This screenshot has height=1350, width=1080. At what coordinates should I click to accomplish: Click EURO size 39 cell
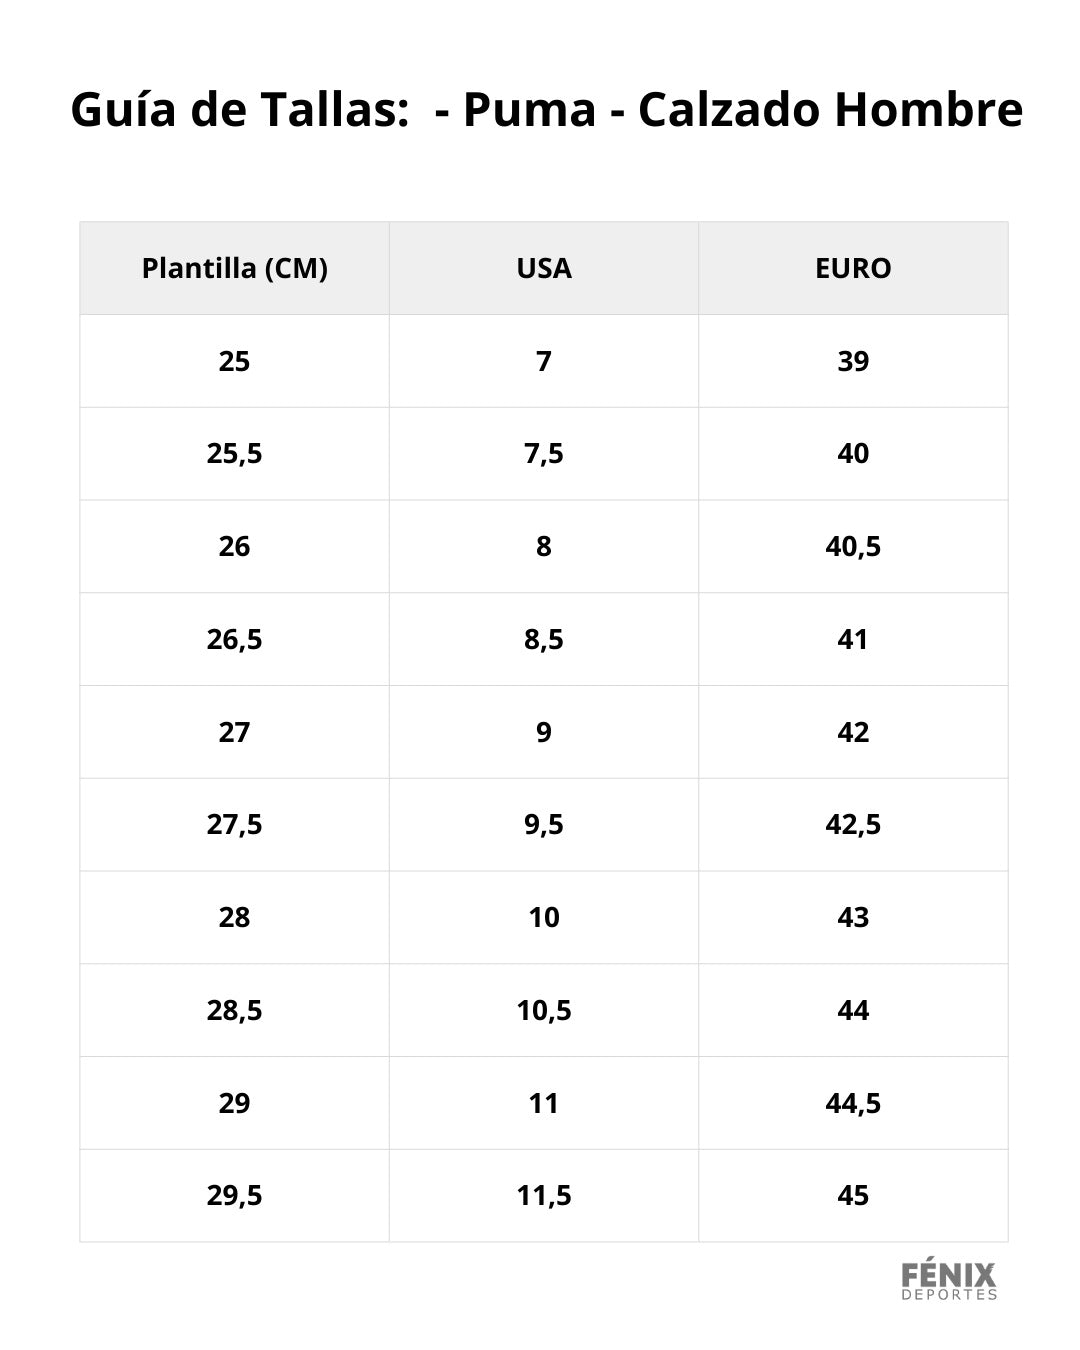[x=853, y=361]
